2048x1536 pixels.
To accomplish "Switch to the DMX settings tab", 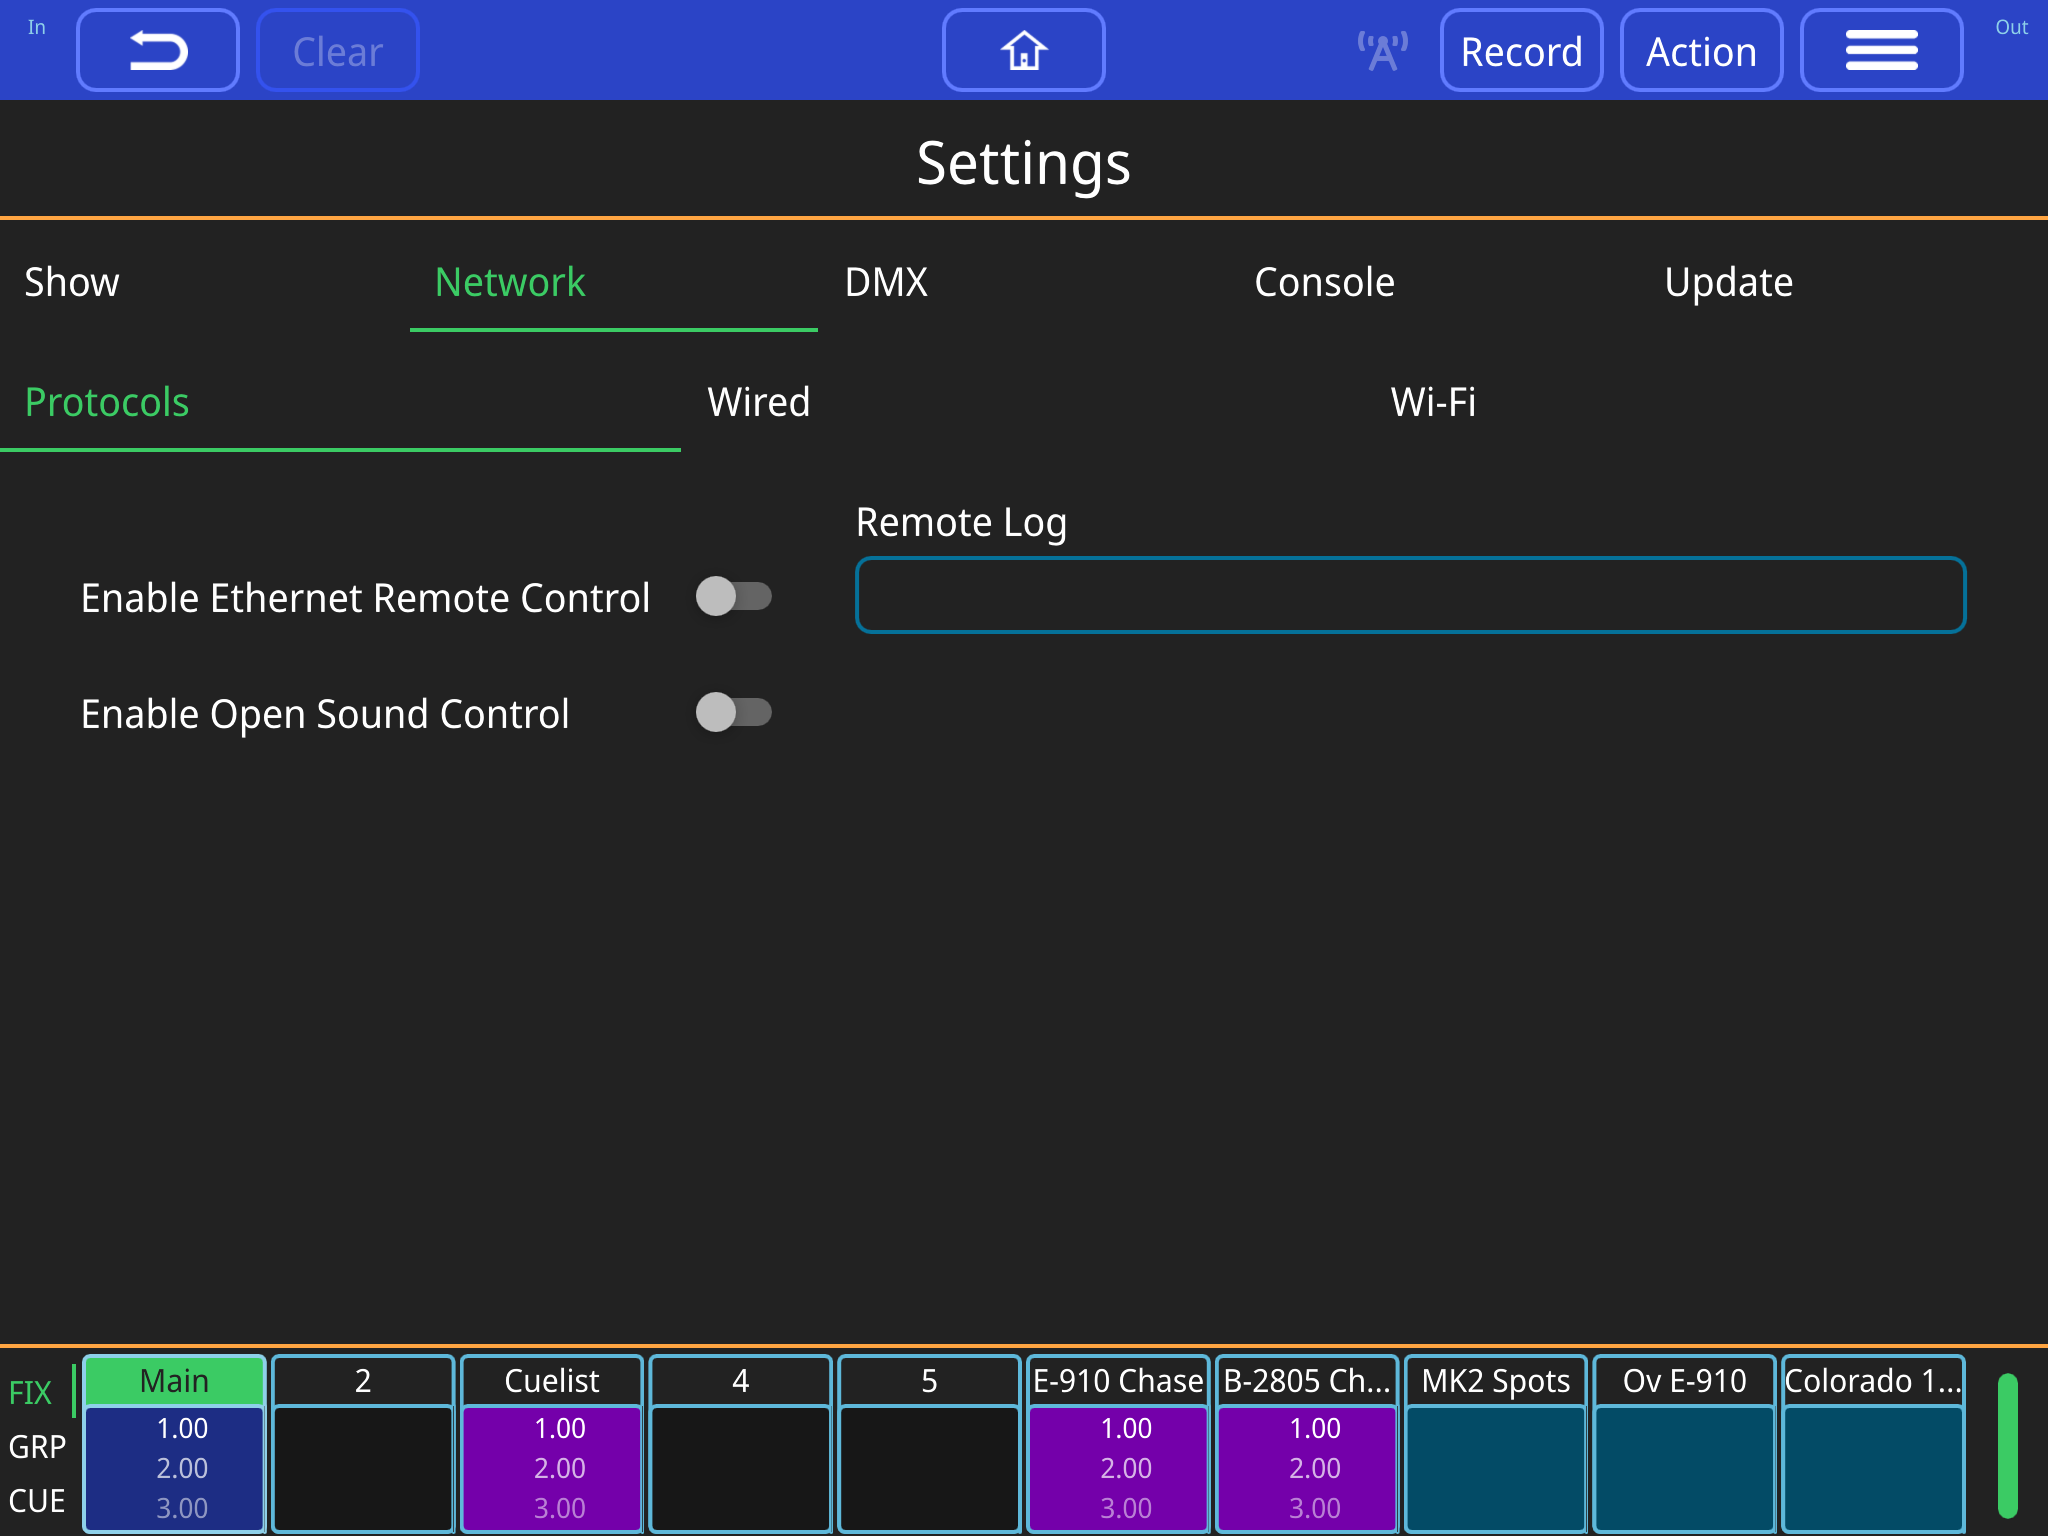I will point(886,282).
